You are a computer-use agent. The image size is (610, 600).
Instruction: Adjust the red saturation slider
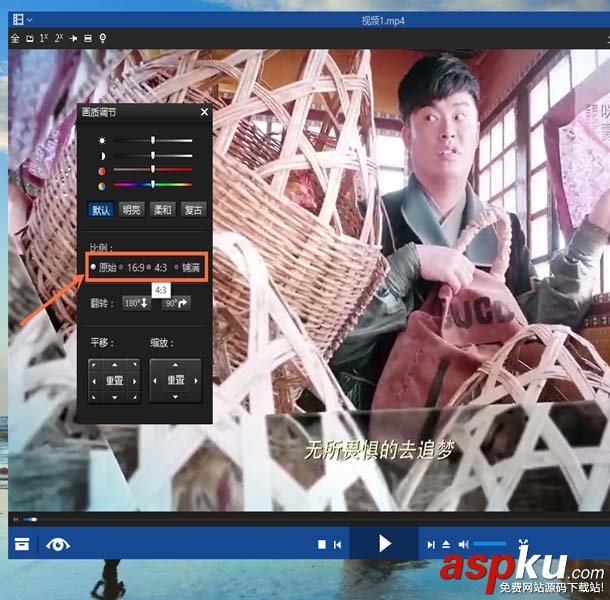click(153, 170)
